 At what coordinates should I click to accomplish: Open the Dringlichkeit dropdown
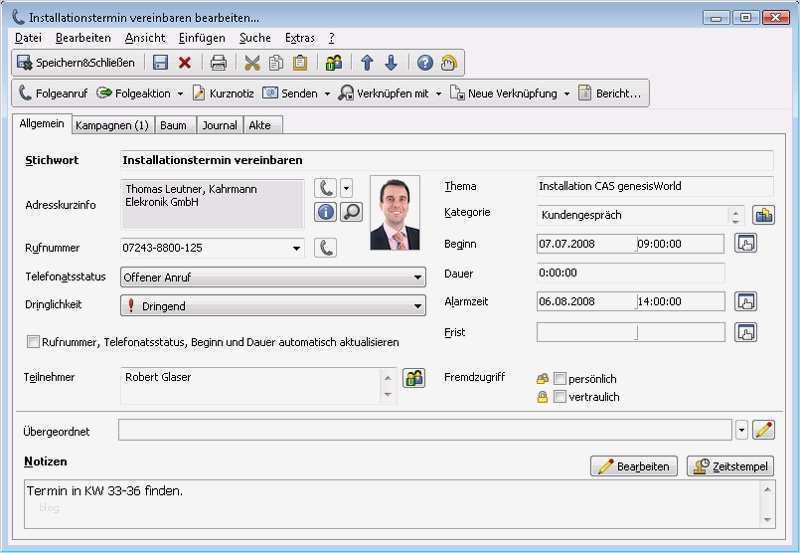[418, 307]
